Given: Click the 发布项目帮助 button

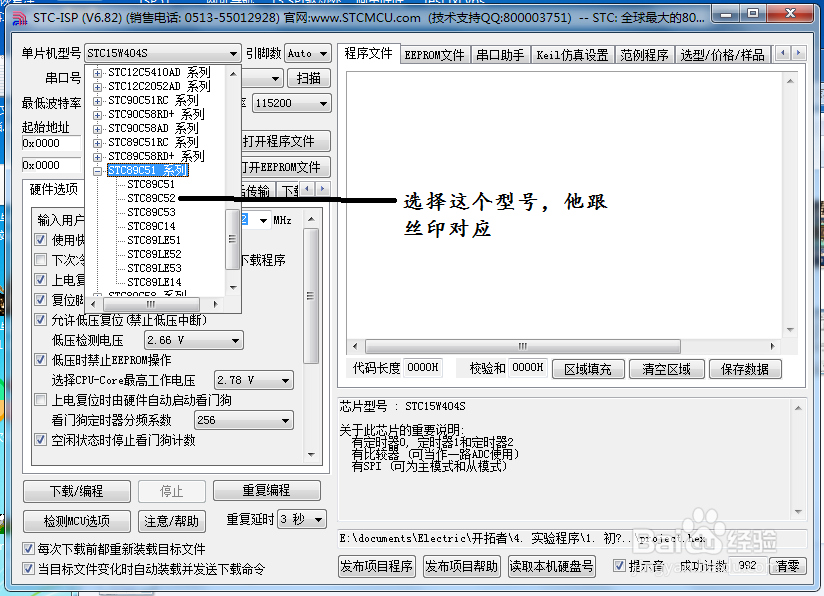Looking at the screenshot, I should [461, 567].
